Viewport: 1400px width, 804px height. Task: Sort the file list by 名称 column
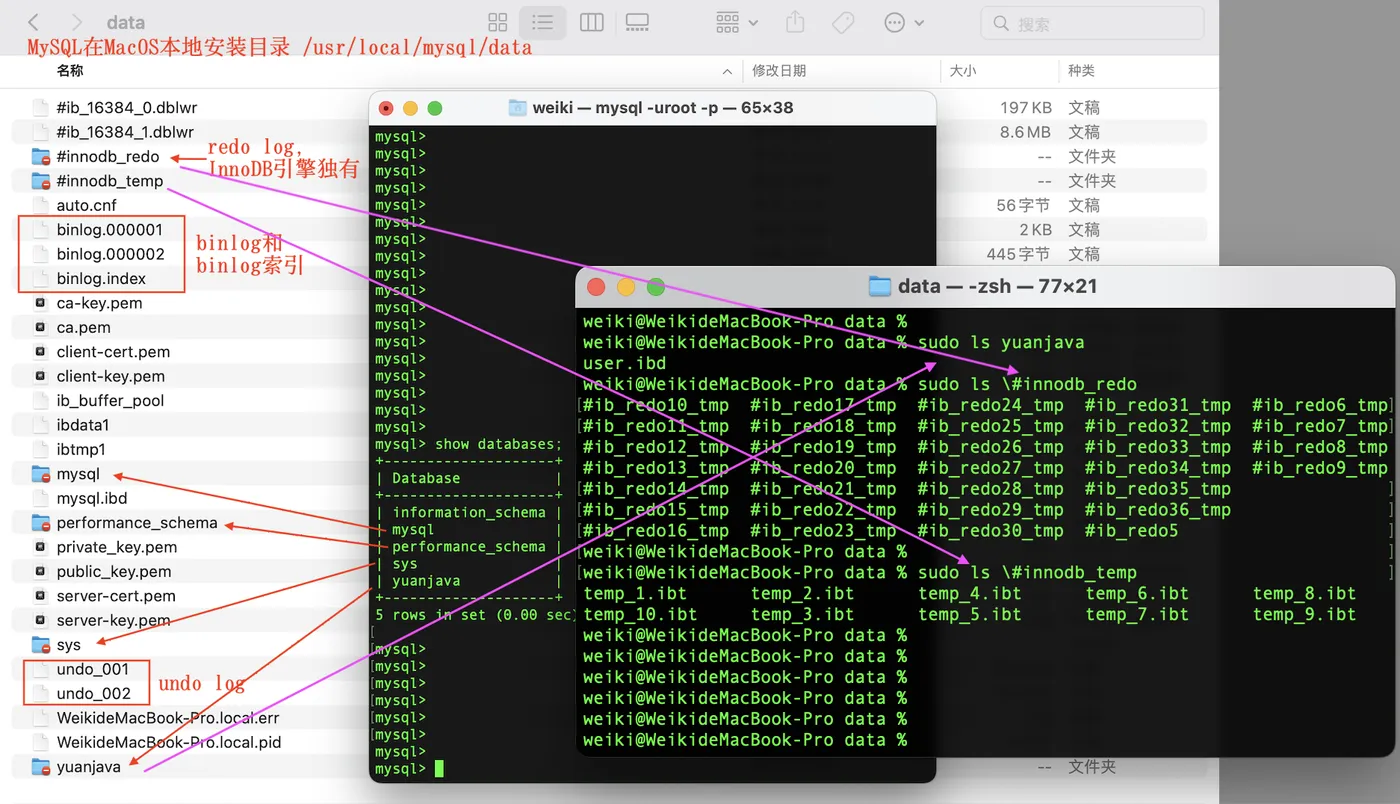tap(70, 71)
